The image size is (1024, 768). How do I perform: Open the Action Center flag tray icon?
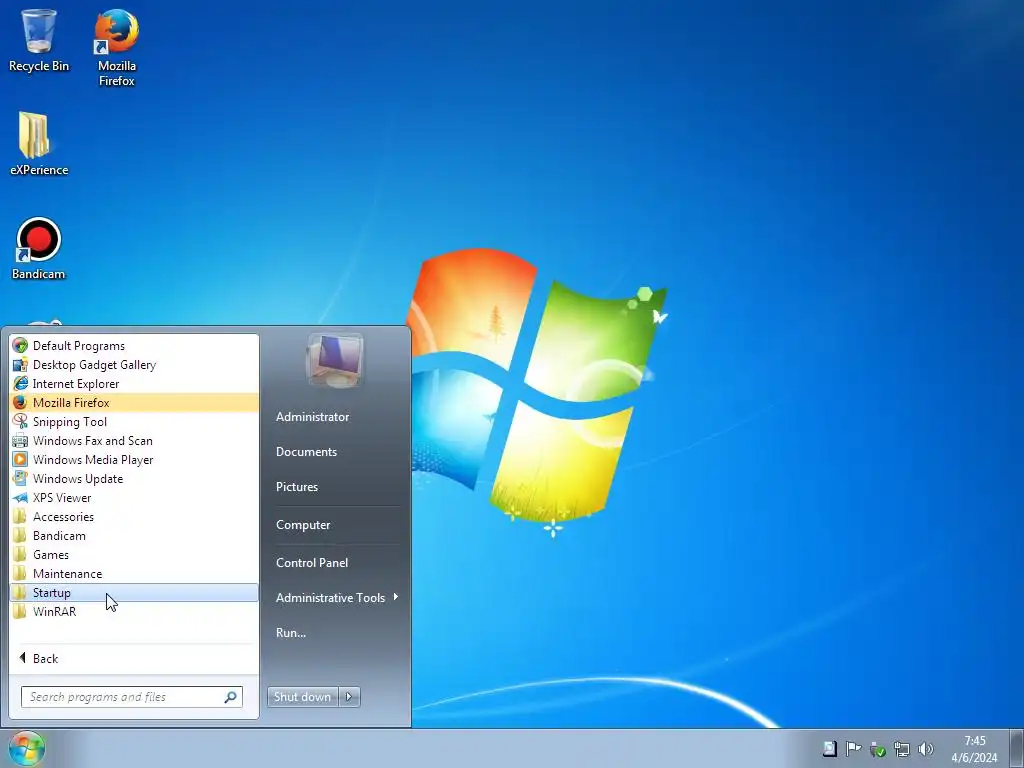[853, 749]
